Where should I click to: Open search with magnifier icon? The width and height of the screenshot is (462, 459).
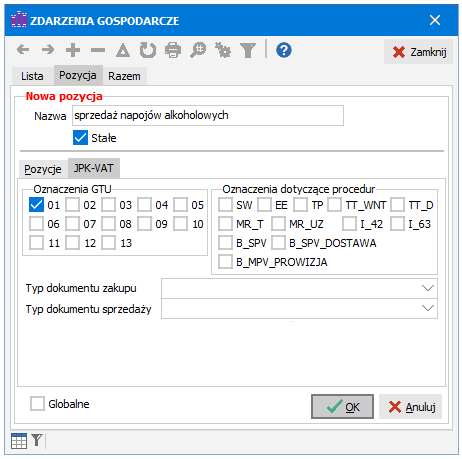(x=198, y=50)
